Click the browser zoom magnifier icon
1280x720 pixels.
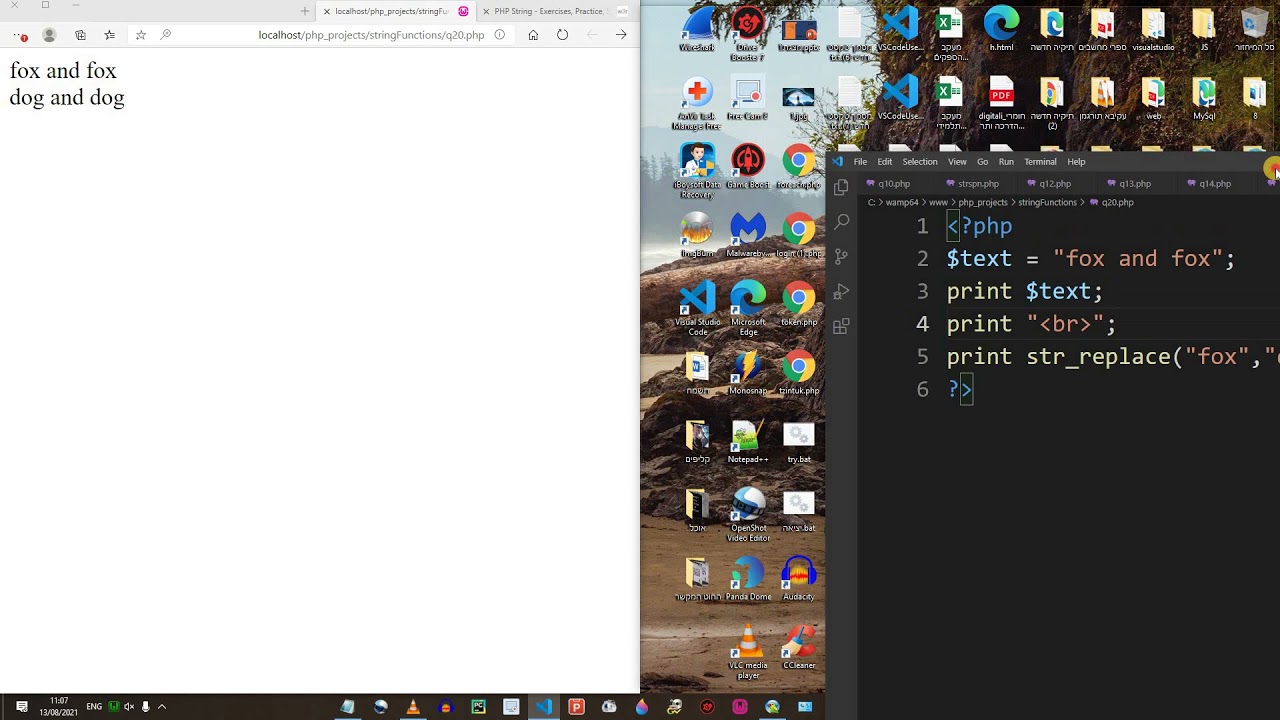[166, 35]
